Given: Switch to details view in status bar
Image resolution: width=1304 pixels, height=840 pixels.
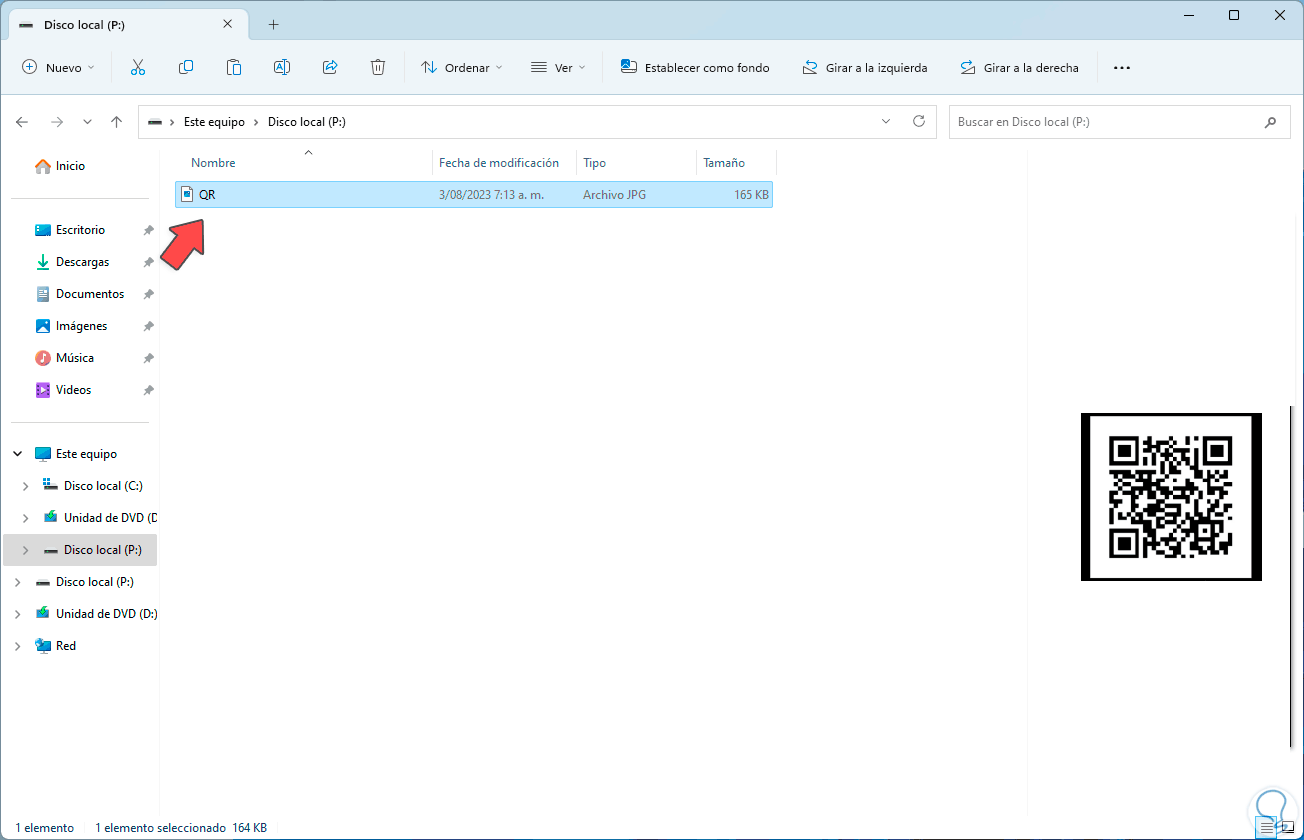Looking at the screenshot, I should 1267,828.
